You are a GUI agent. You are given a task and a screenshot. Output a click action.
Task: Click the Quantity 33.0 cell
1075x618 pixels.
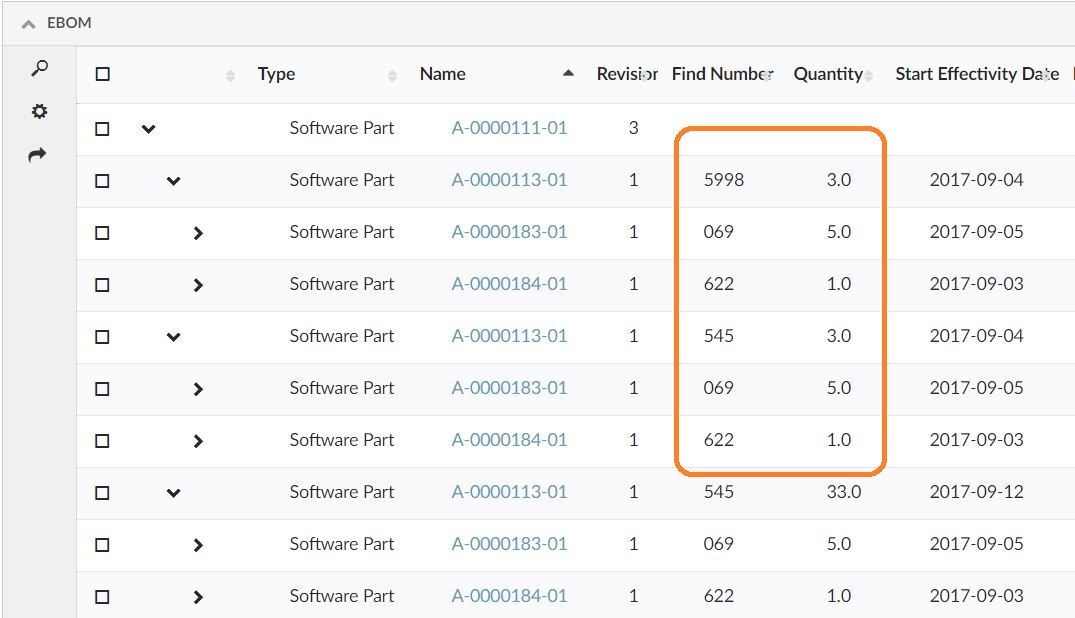843,492
